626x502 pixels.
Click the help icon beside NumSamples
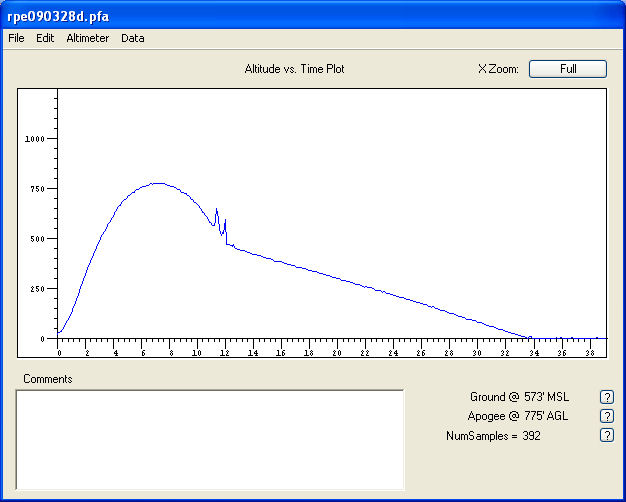point(605,435)
